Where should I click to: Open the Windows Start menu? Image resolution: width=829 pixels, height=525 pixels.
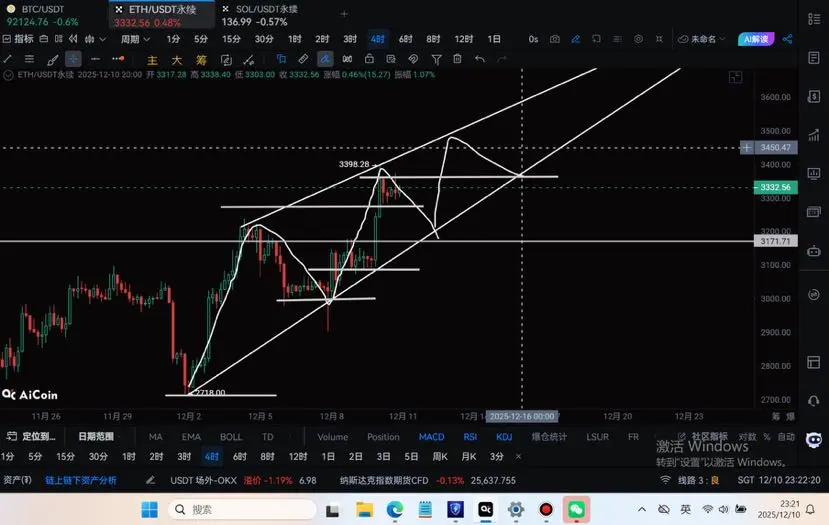coord(150,510)
